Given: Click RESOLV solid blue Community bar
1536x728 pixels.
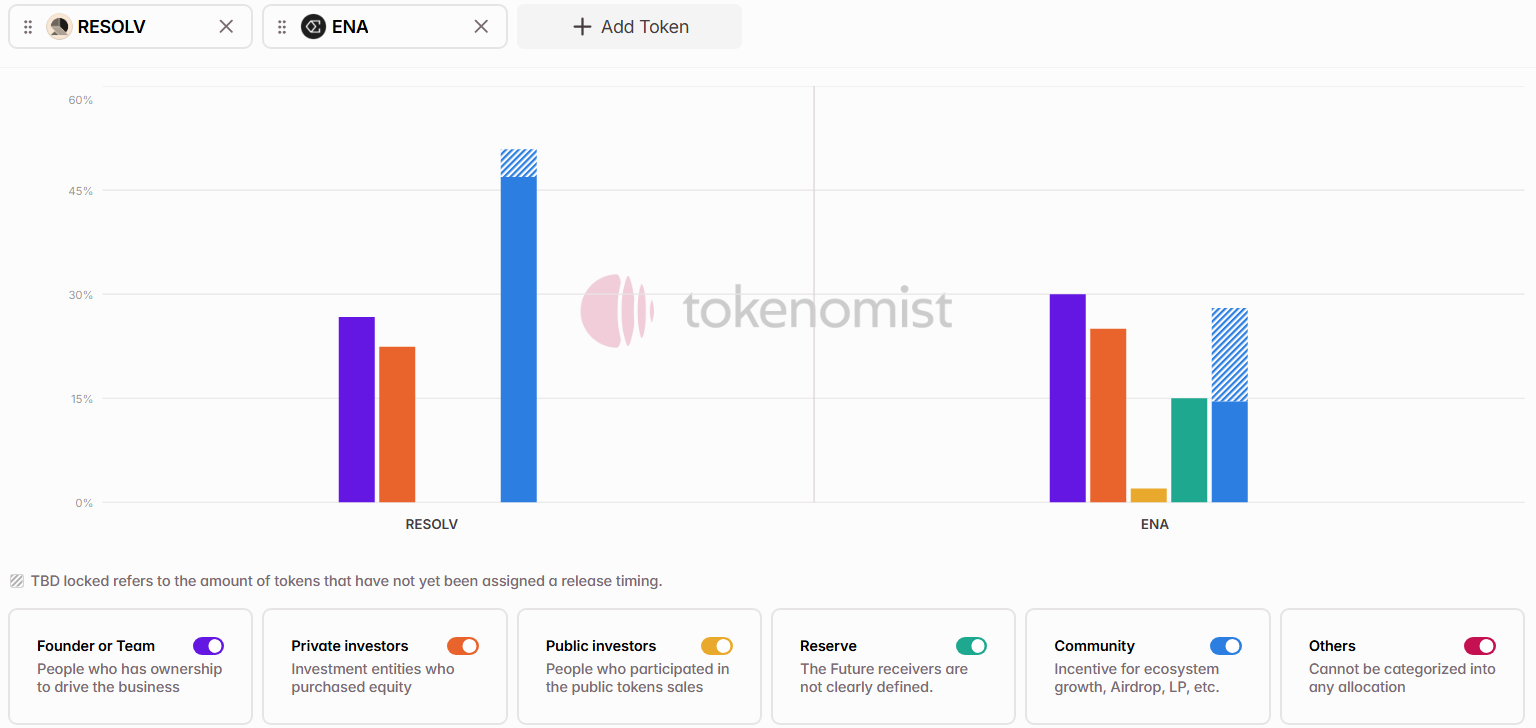Looking at the screenshot, I should pyautogui.click(x=519, y=340).
